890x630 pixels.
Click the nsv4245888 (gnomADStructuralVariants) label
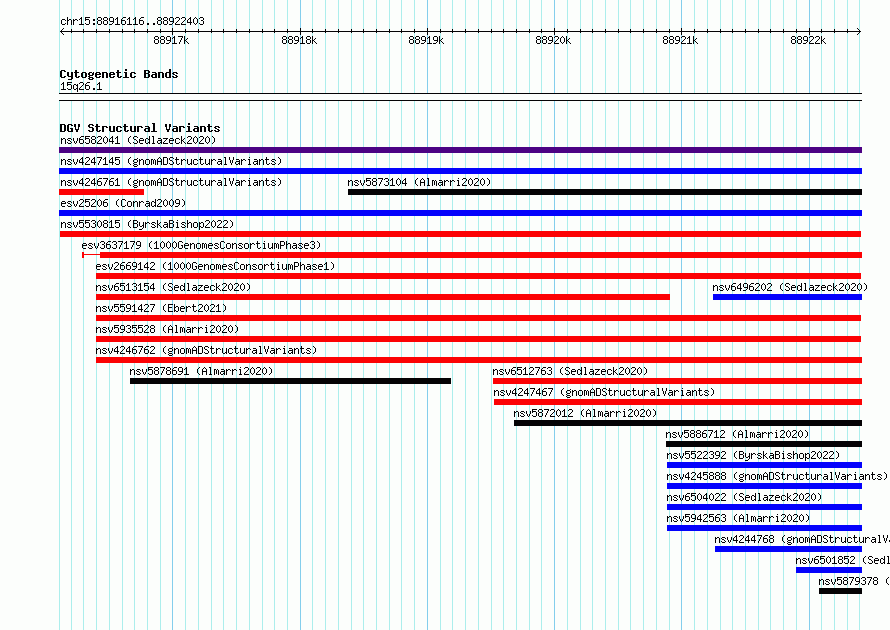(x=777, y=476)
